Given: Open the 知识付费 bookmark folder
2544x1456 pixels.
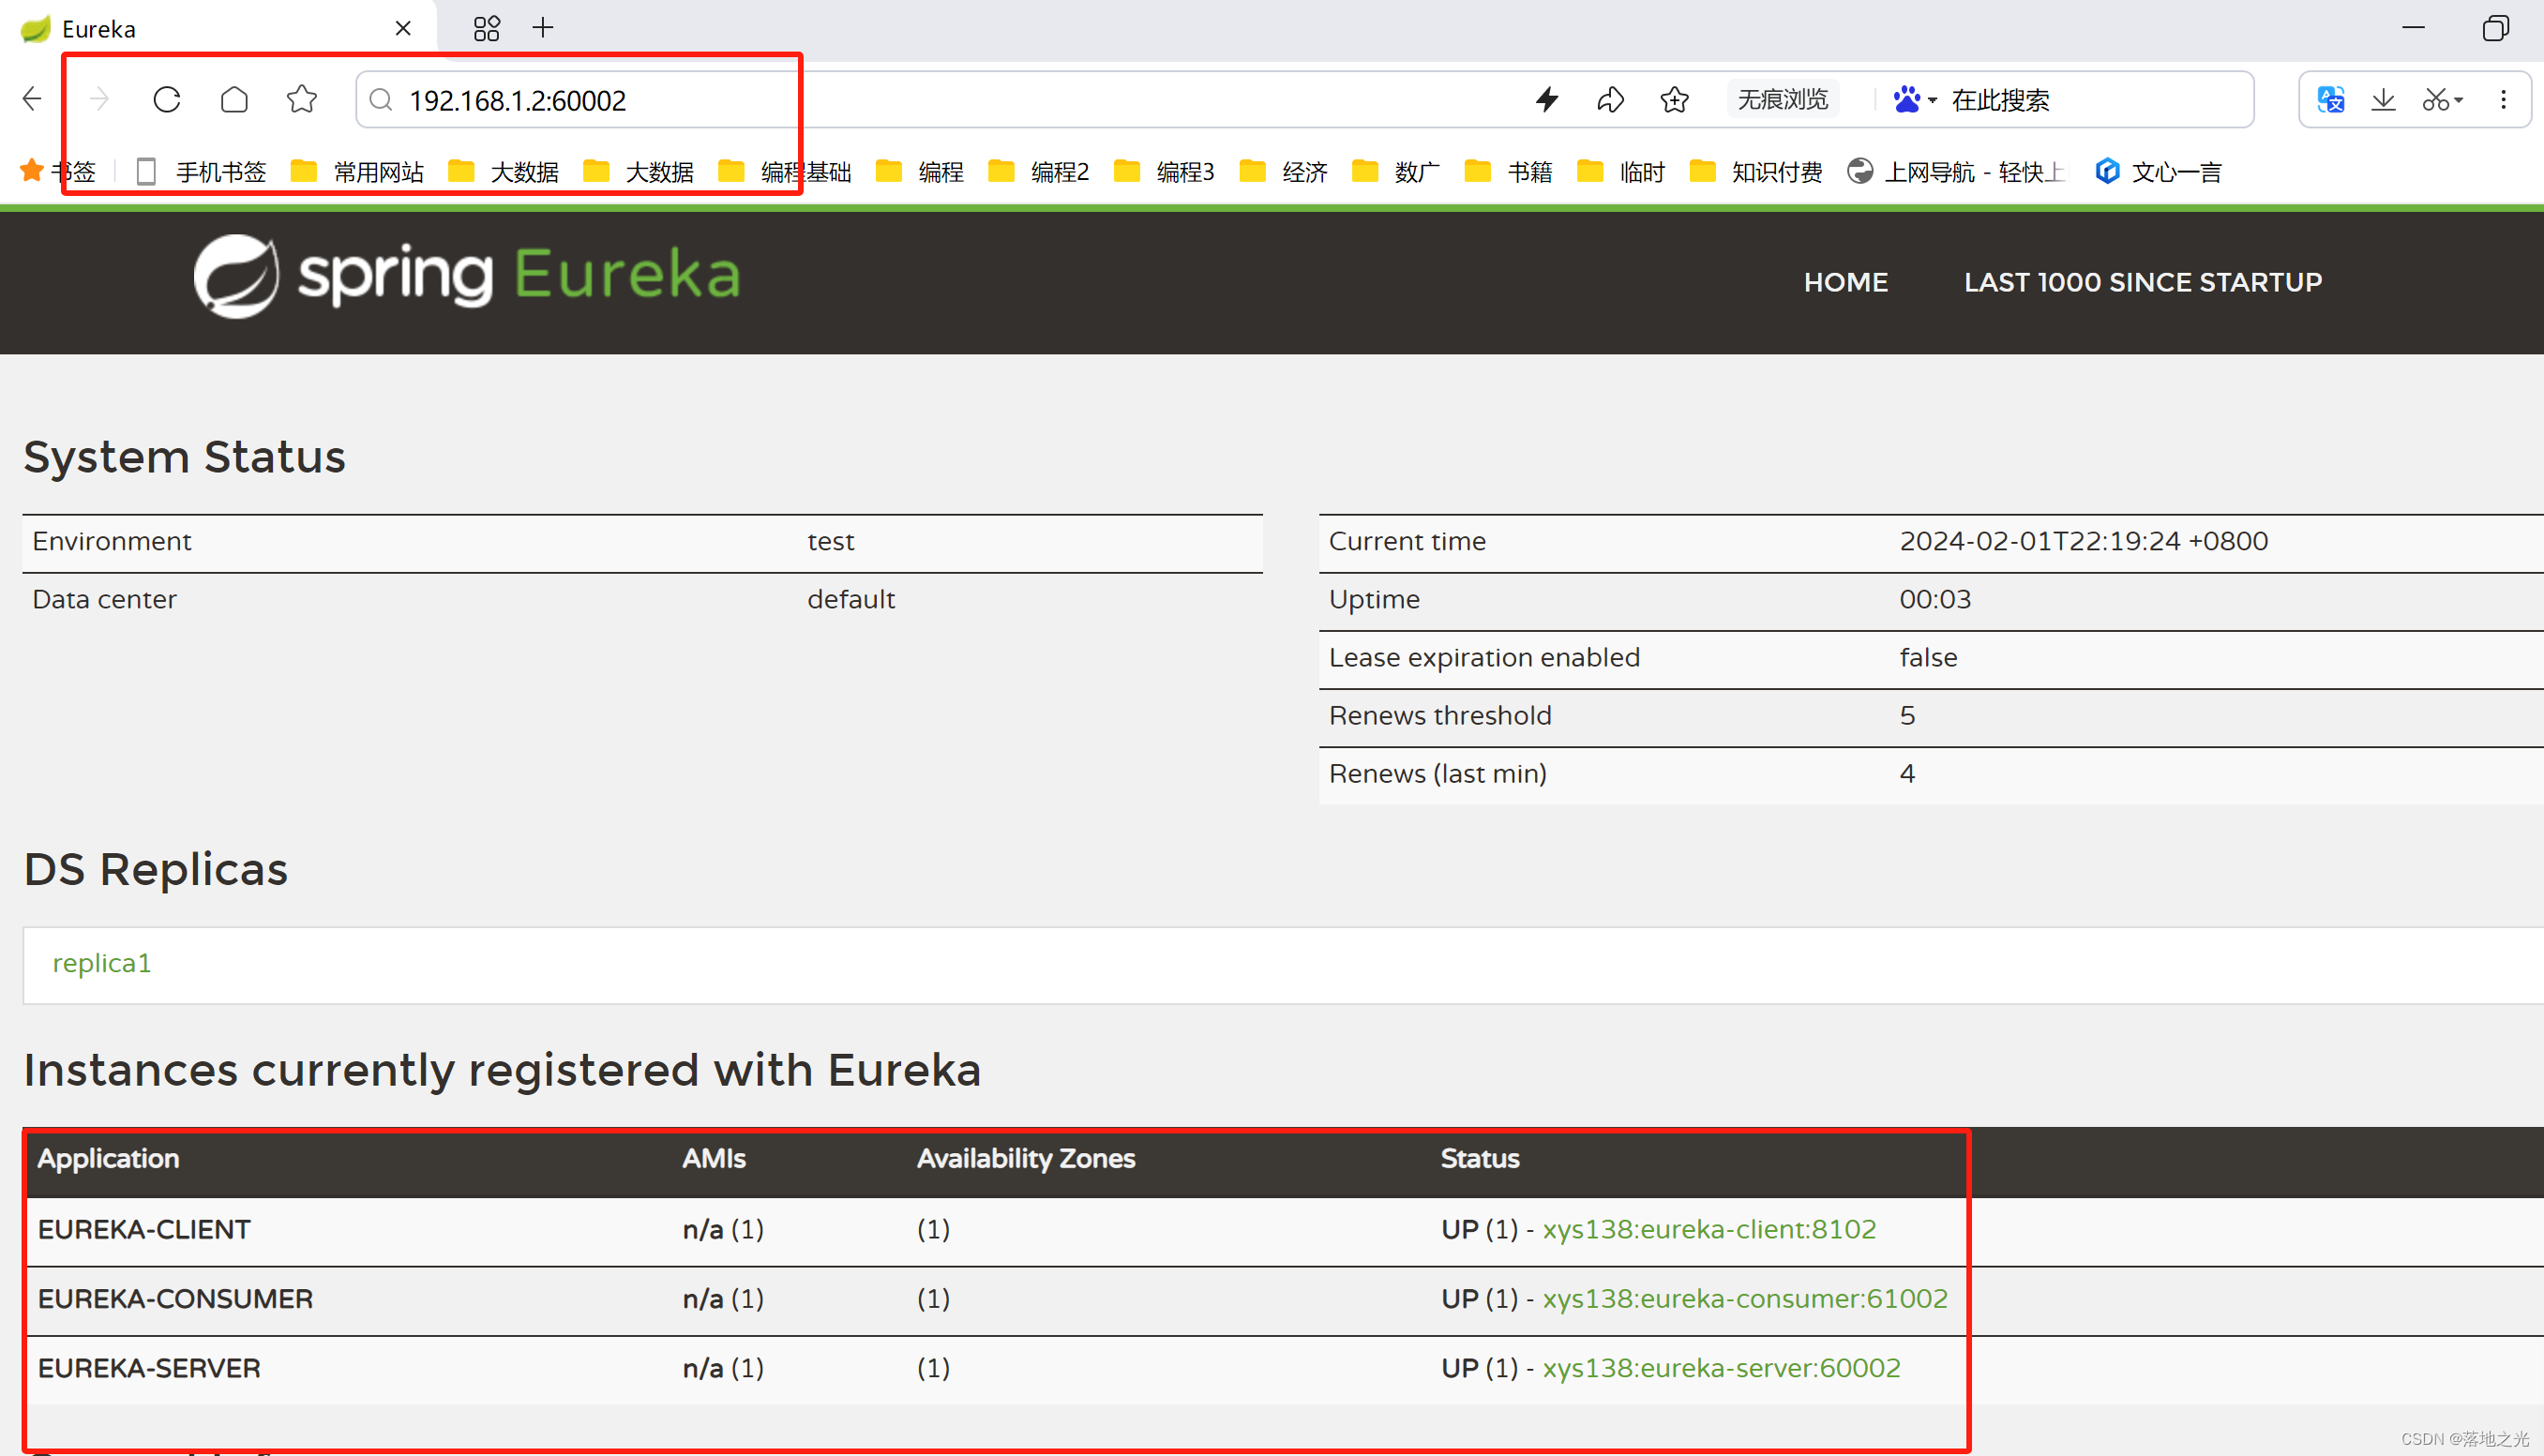Looking at the screenshot, I should click(1755, 171).
